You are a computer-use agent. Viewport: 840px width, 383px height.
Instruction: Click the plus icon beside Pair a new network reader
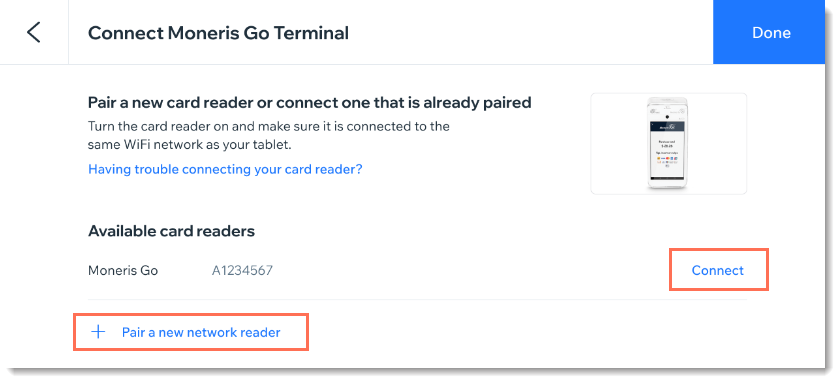(x=98, y=332)
